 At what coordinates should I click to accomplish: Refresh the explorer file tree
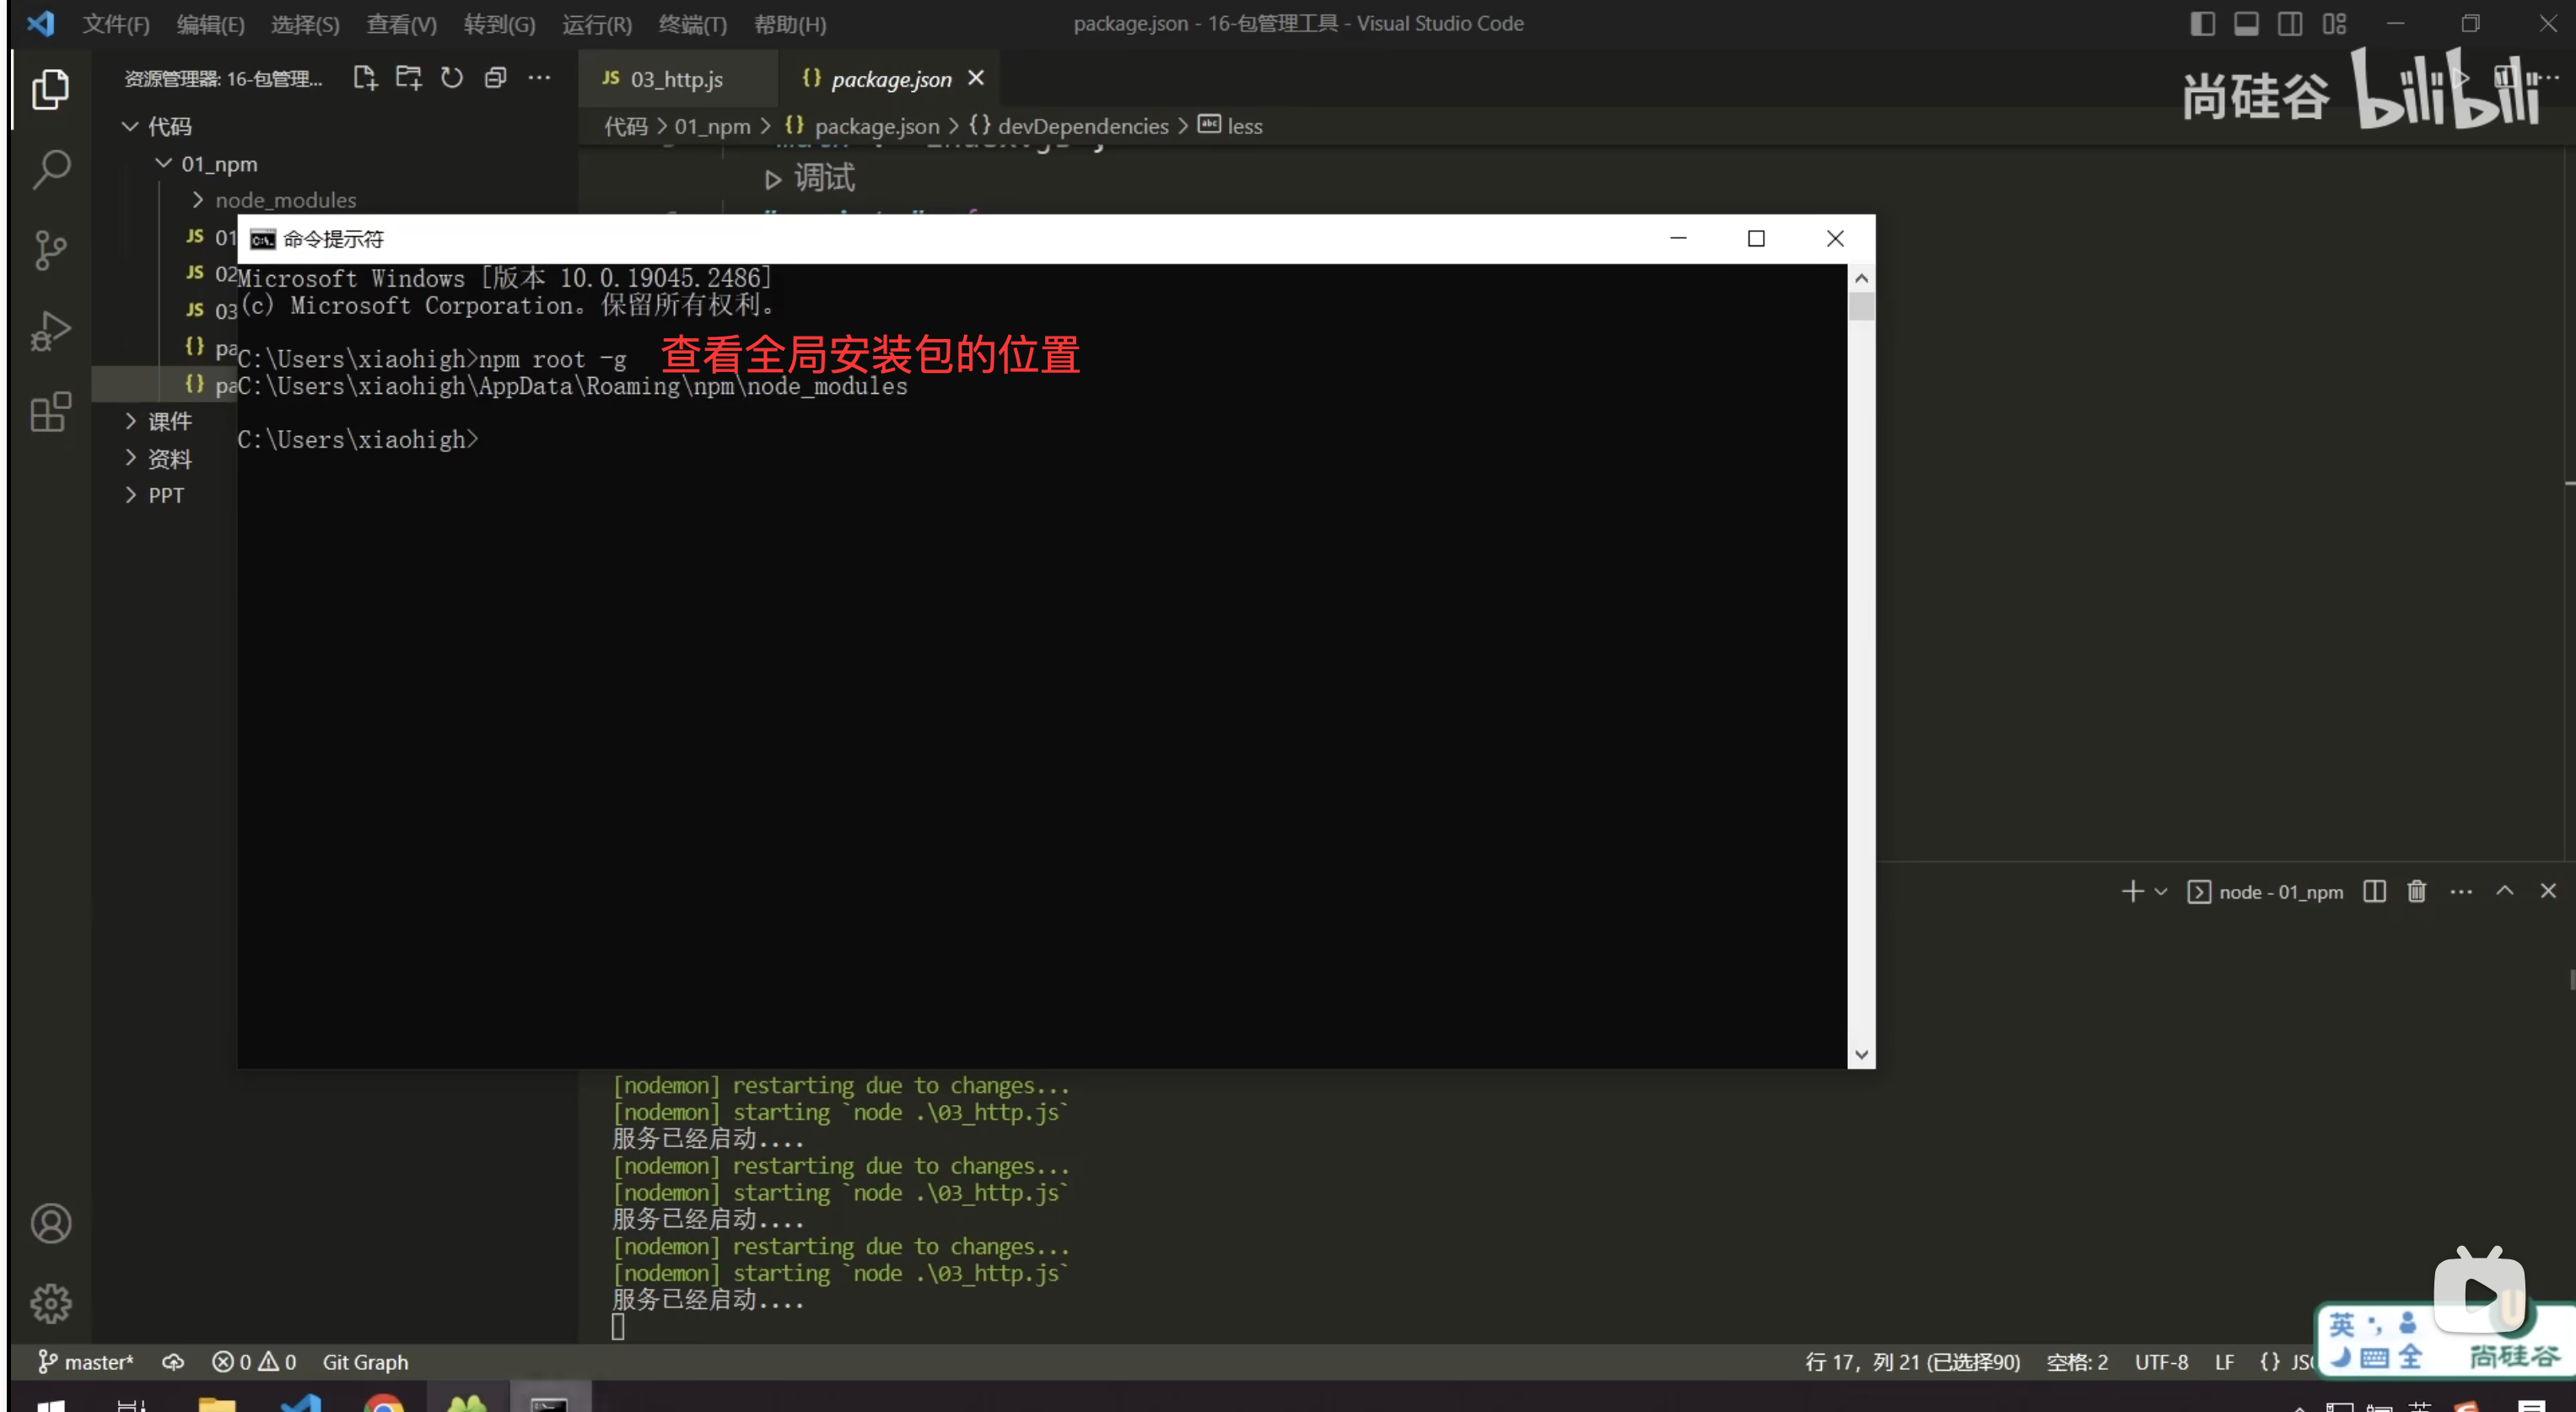point(452,78)
